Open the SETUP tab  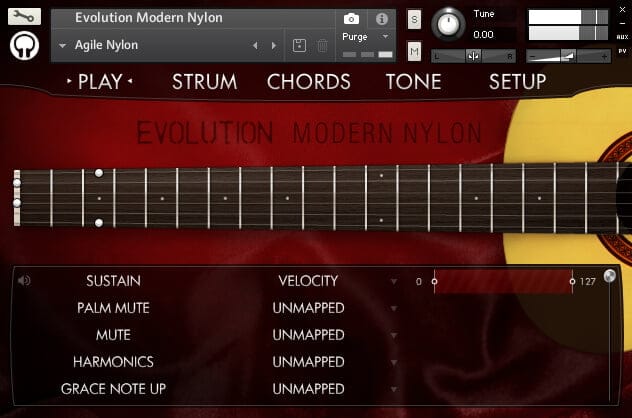(518, 82)
